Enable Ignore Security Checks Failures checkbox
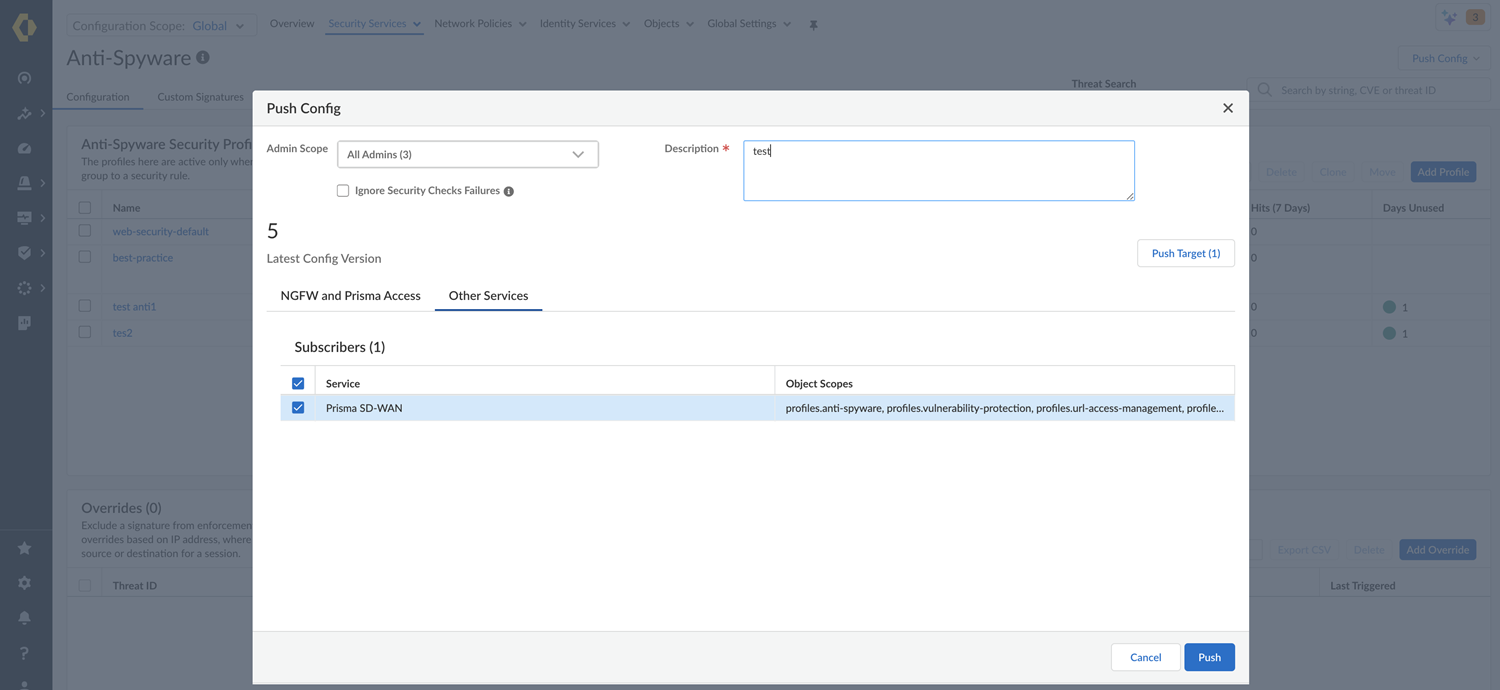 343,191
